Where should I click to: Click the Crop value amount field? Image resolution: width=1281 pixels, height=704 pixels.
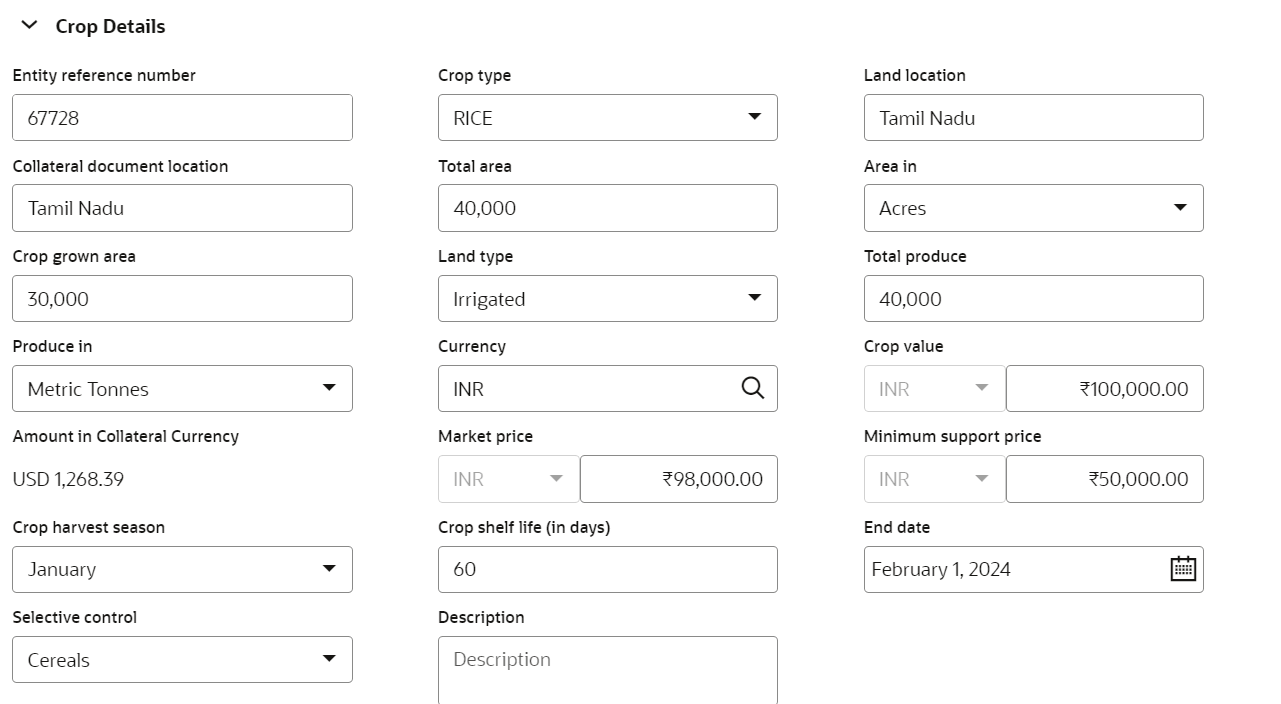point(1104,389)
